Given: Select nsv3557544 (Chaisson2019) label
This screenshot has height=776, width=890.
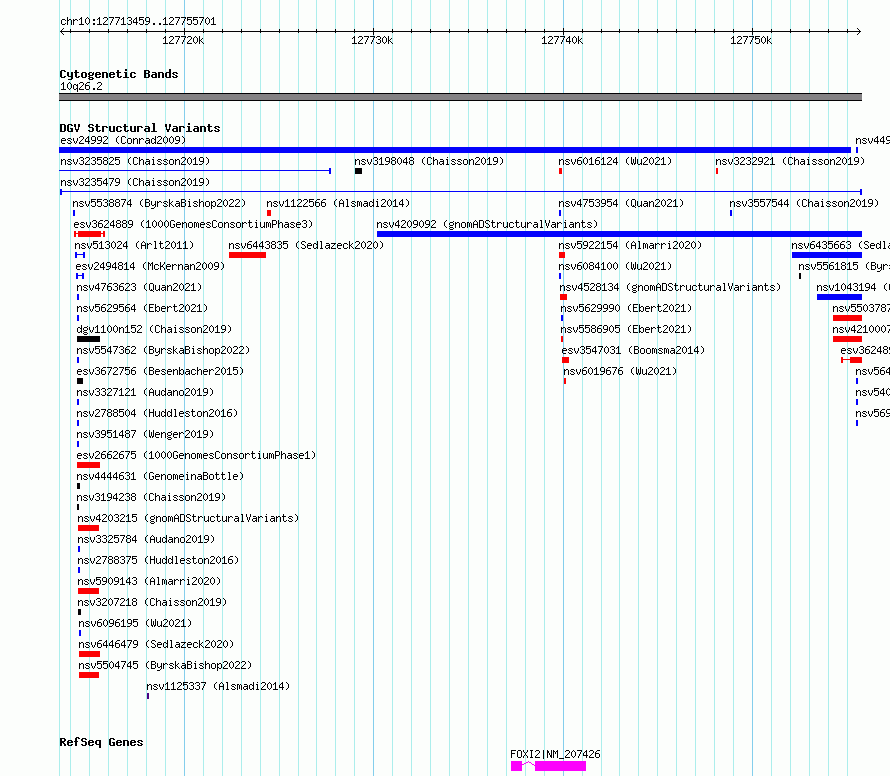Looking at the screenshot, I should (x=804, y=203).
